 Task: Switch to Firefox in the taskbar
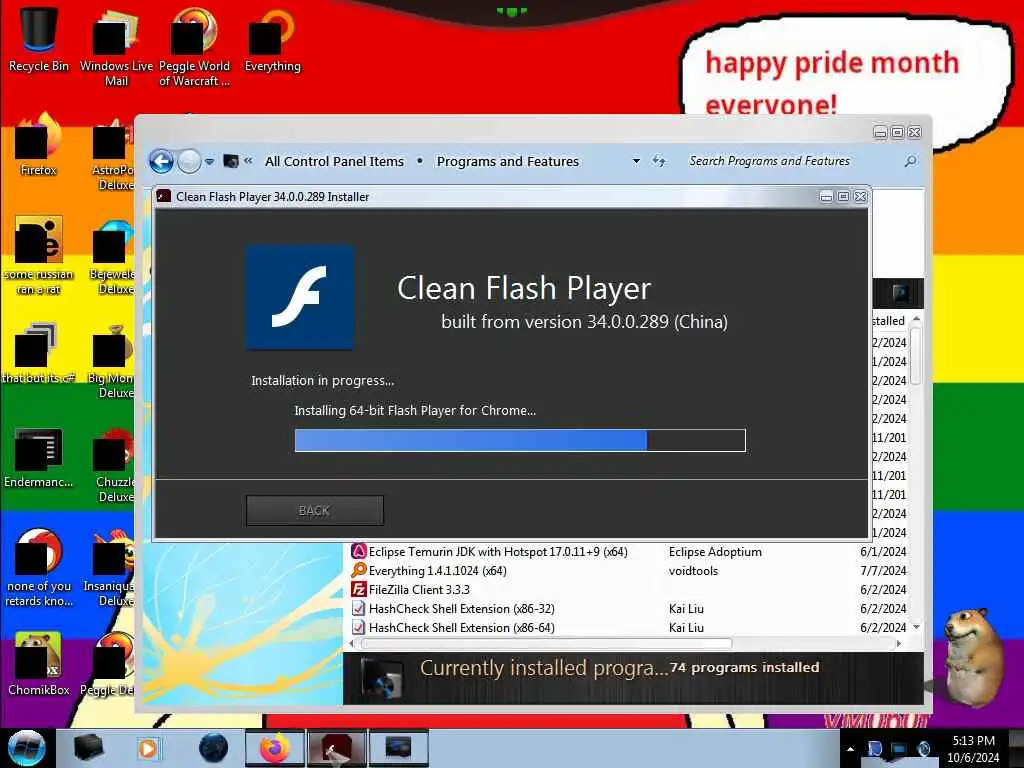[274, 748]
